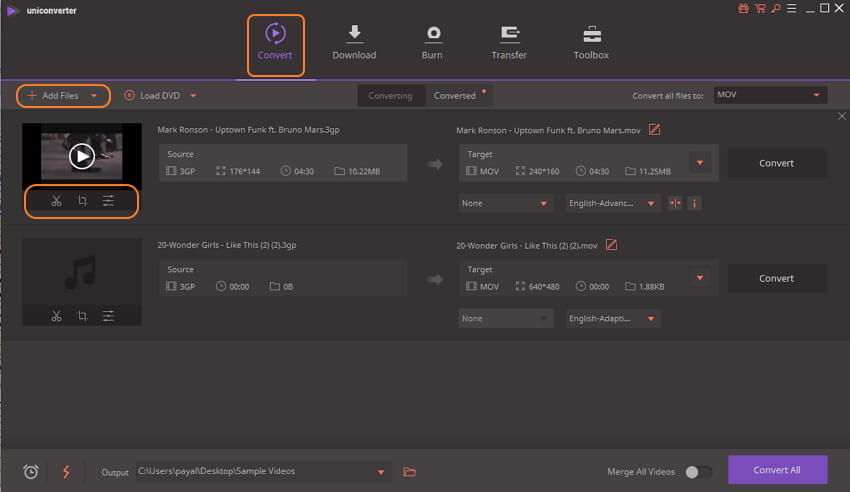Click the key registration icon

click(776, 8)
